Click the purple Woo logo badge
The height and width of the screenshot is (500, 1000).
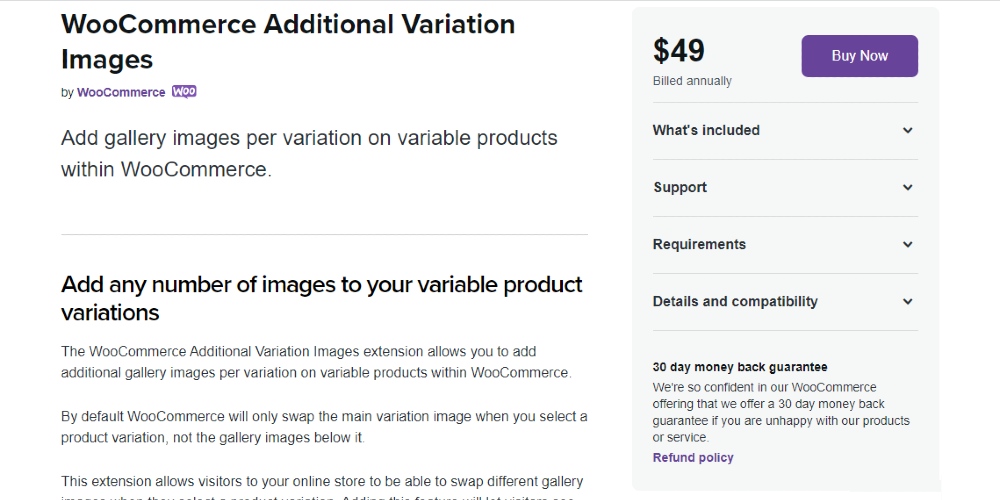pyautogui.click(x=184, y=92)
